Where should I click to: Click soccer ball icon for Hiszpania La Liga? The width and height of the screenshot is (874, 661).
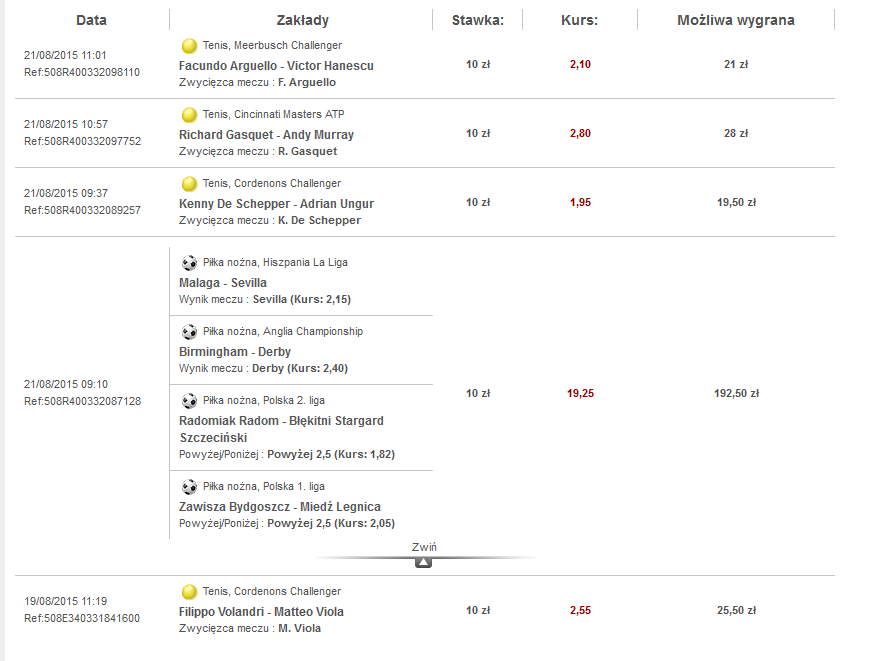click(189, 263)
